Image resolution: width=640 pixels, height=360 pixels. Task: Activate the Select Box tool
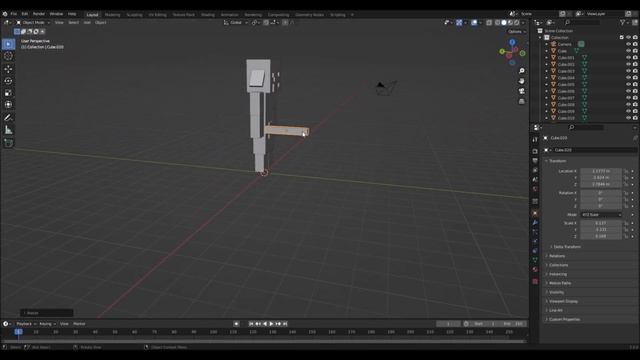coord(8,44)
